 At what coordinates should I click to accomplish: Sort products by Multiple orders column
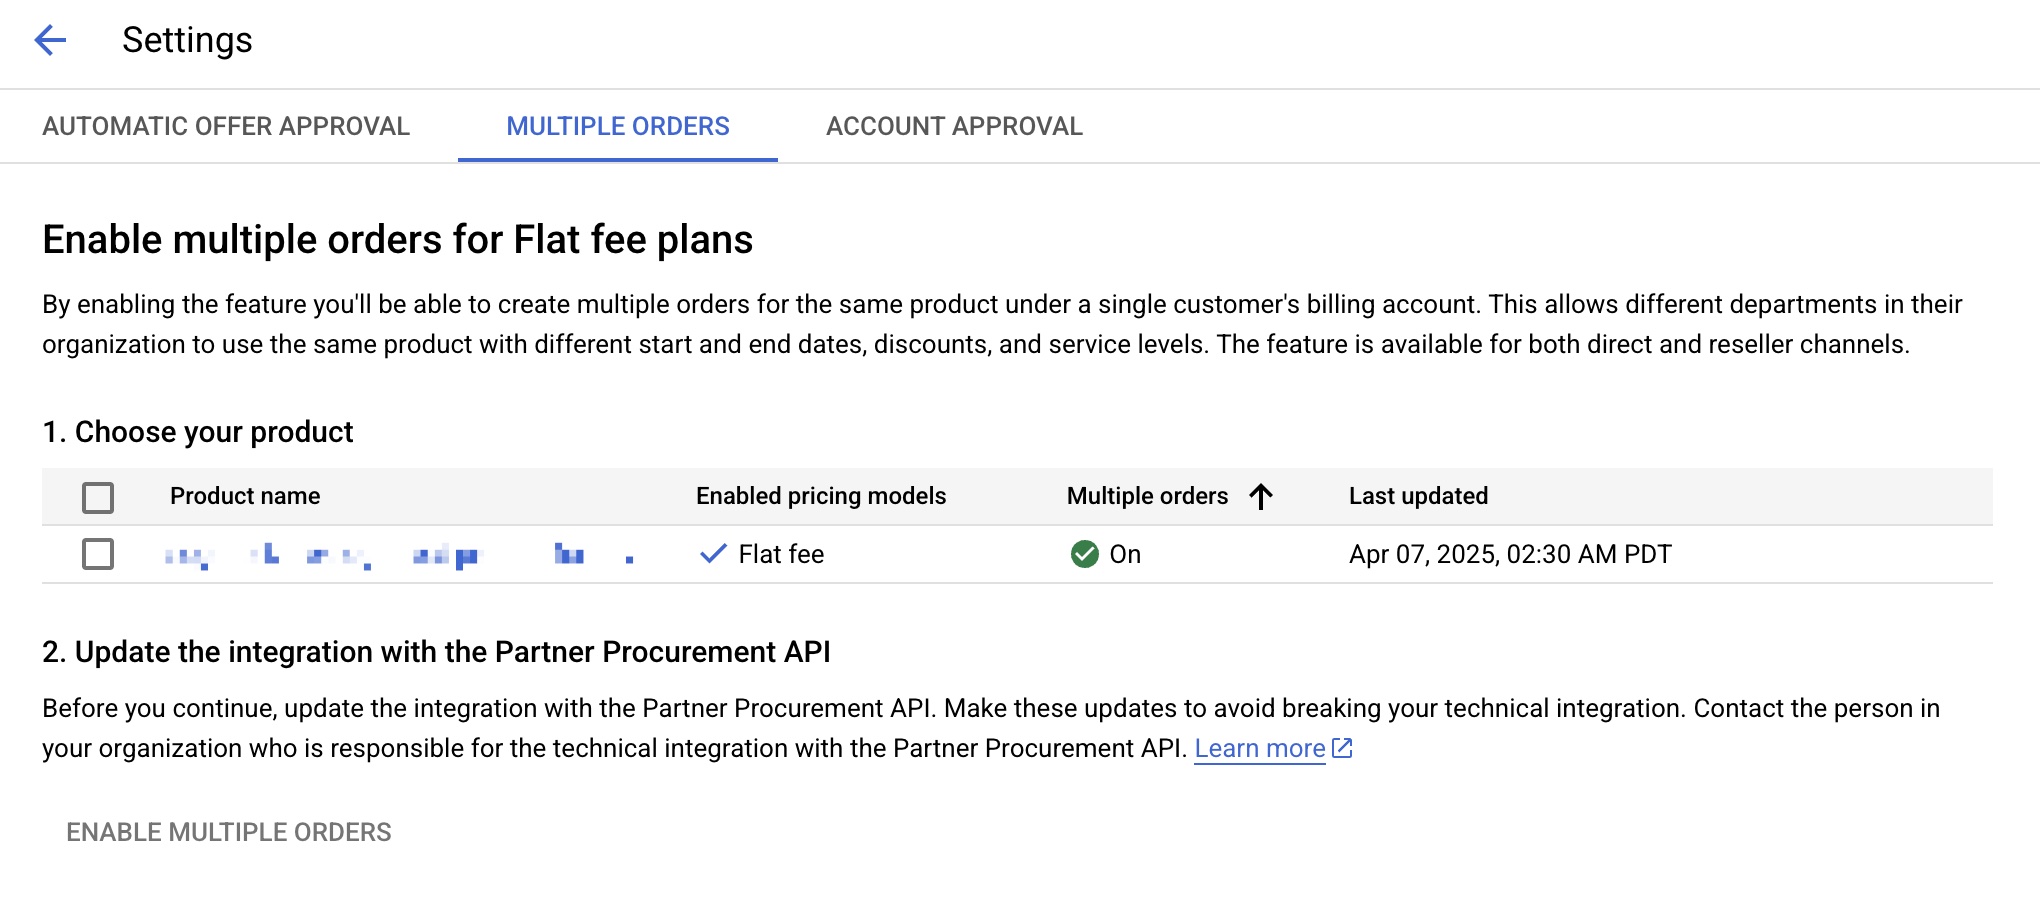[x=1148, y=495]
